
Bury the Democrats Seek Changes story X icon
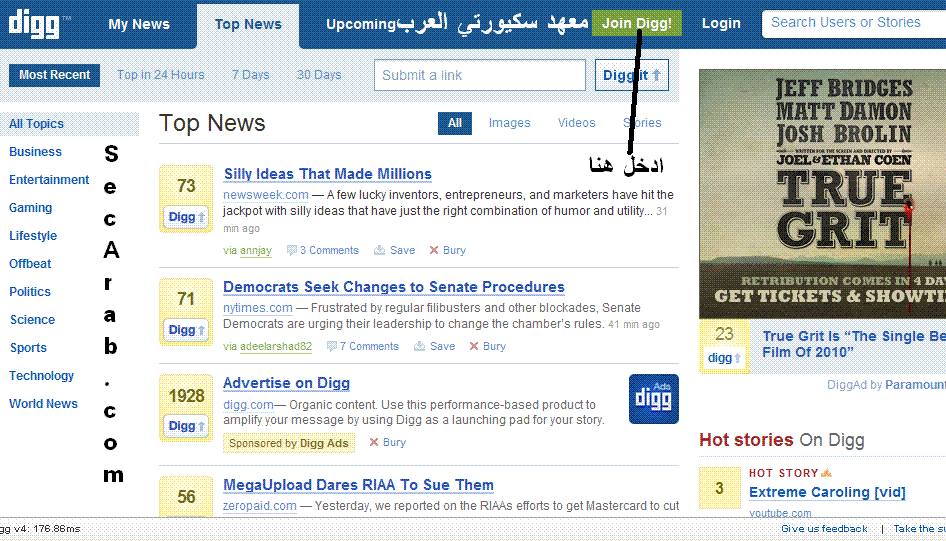[474, 346]
